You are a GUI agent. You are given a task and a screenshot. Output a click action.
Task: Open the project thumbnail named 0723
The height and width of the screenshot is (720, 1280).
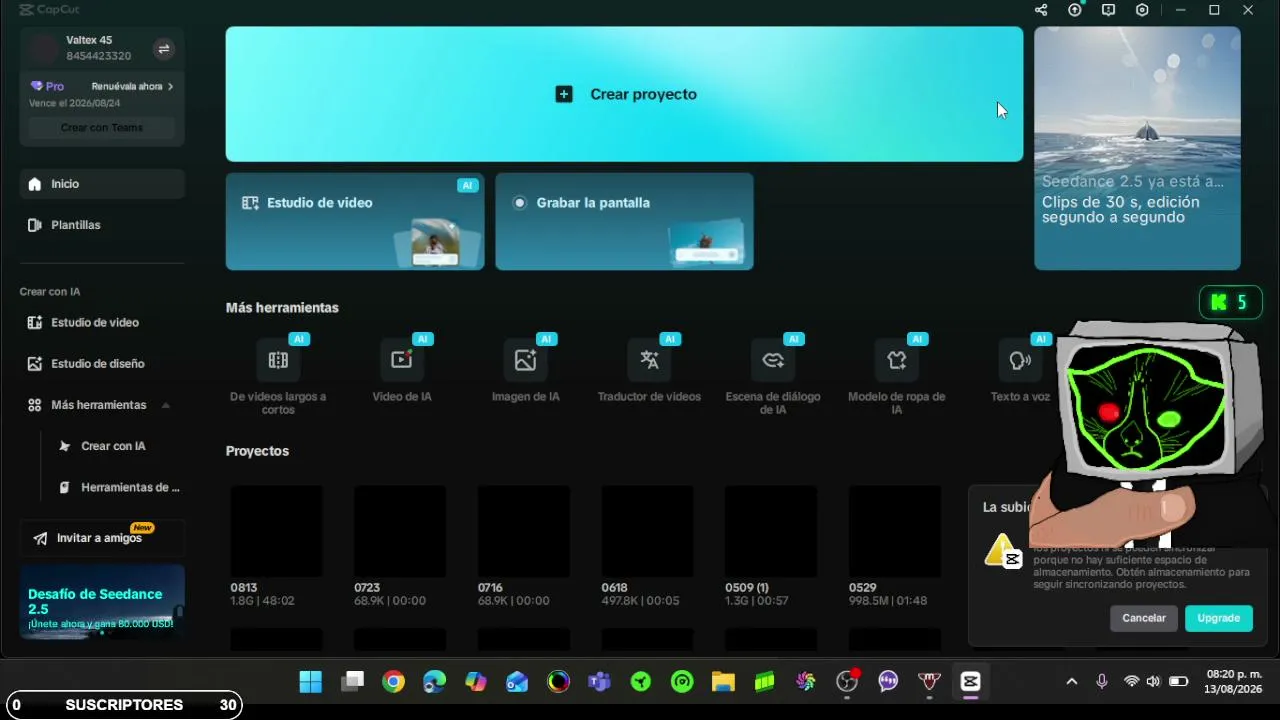[400, 531]
